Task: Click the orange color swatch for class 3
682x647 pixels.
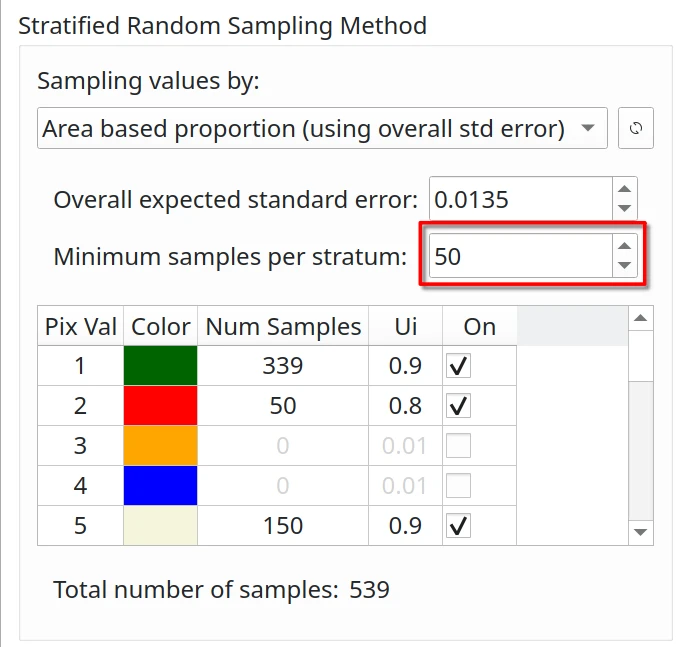Action: click(x=160, y=446)
